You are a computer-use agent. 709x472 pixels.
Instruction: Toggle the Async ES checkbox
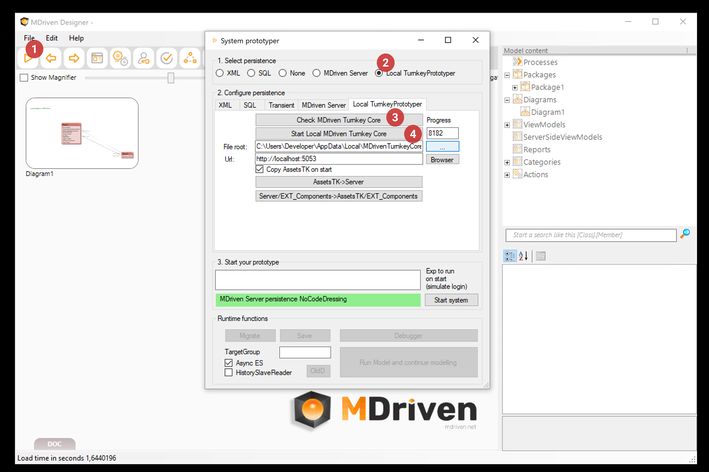[x=229, y=363]
